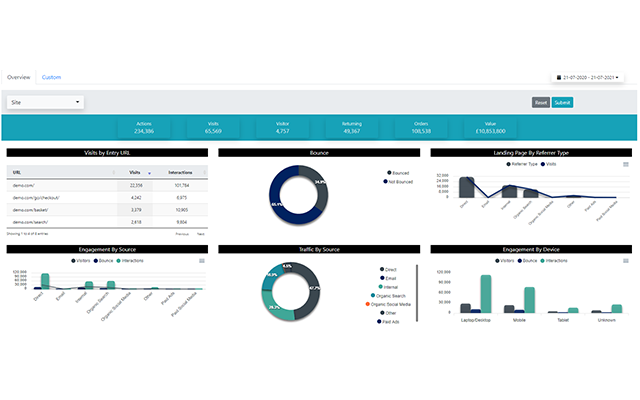Sort table by Visits column arrow
The height and width of the screenshot is (400, 640).
pos(149,173)
